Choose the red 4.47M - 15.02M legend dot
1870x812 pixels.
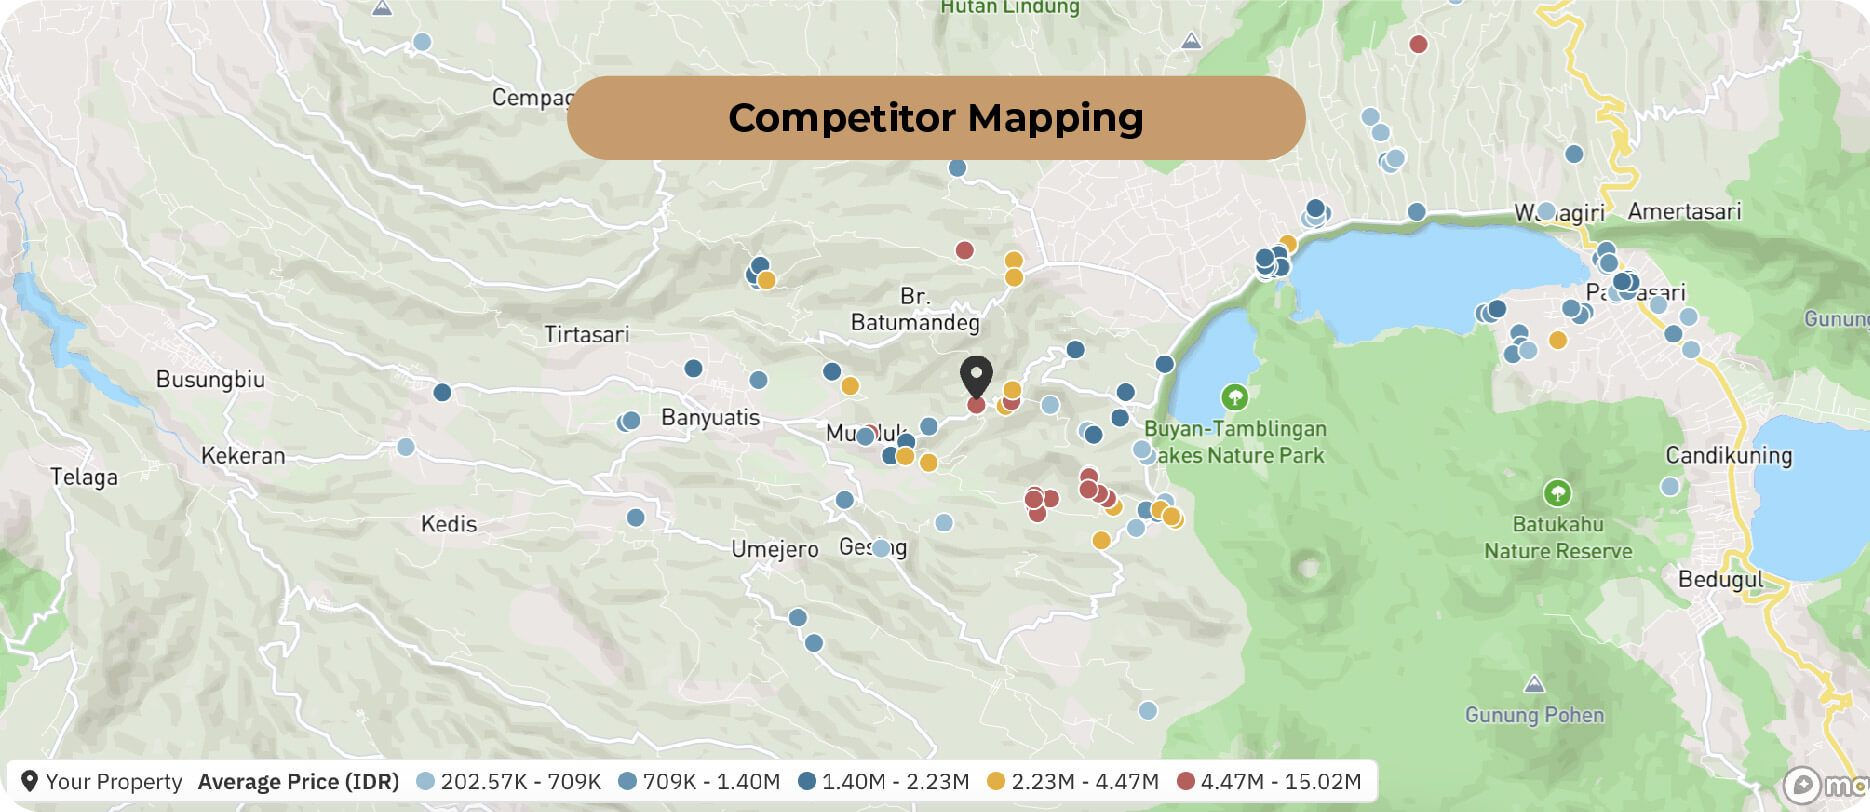tap(1186, 781)
